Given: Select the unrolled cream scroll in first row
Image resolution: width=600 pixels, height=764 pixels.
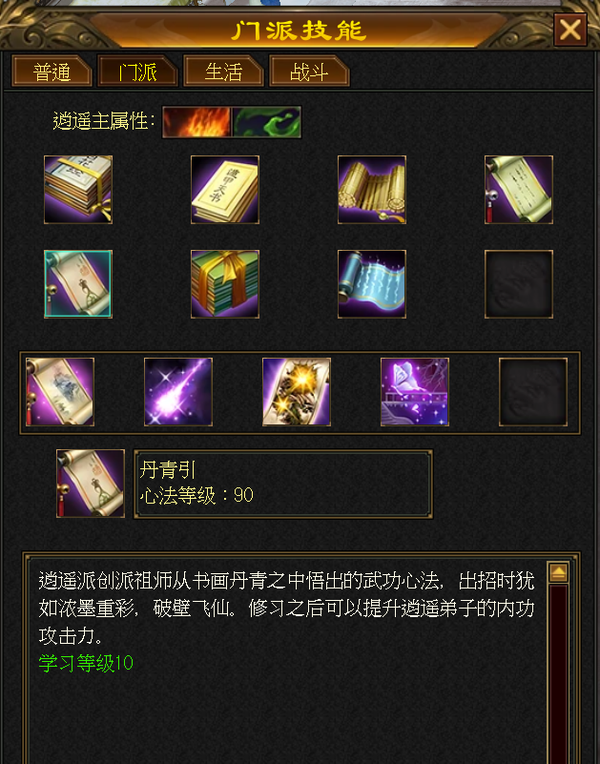Looking at the screenshot, I should pos(519,190).
